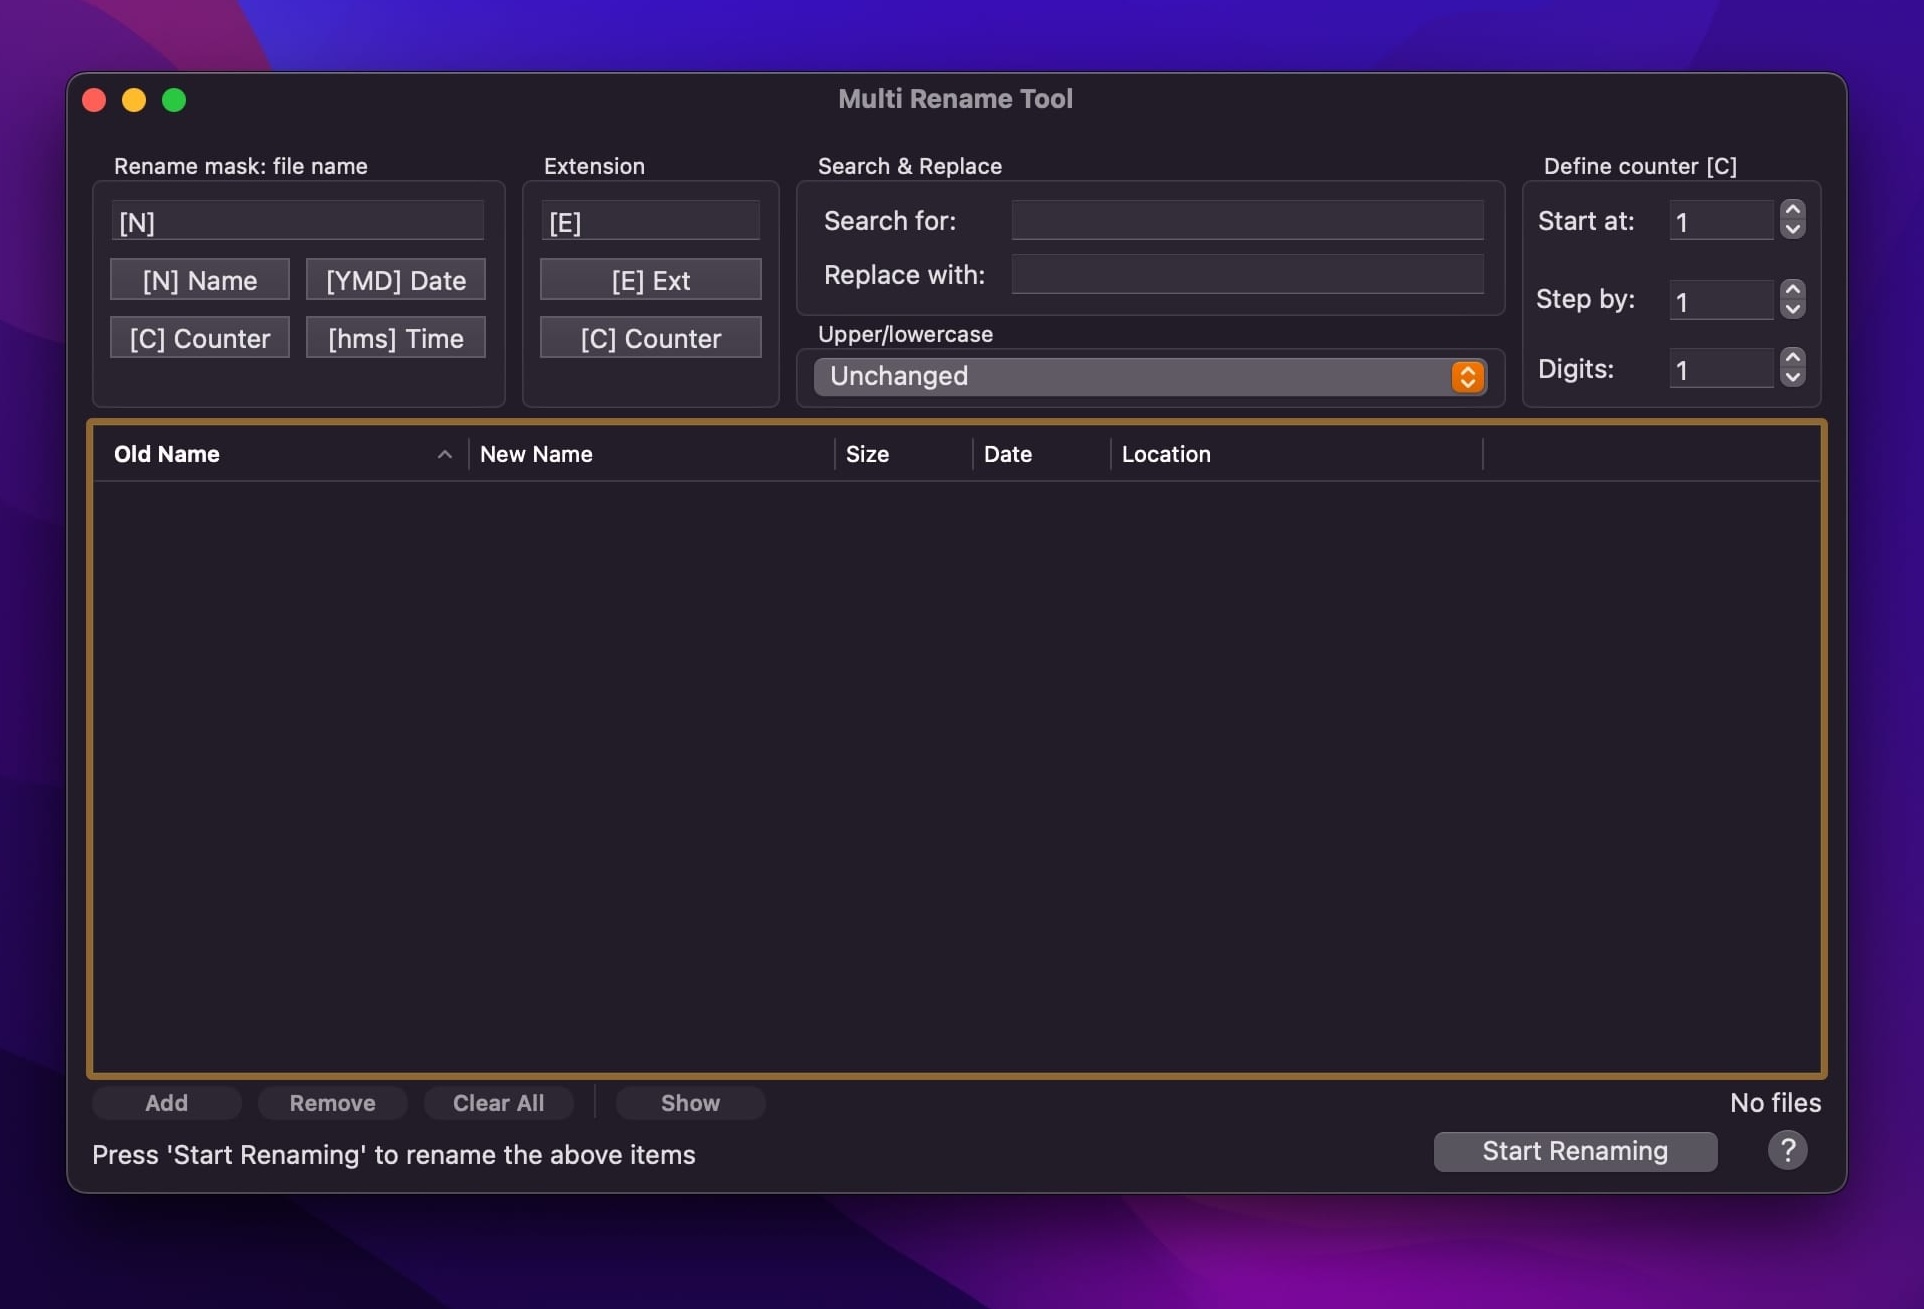This screenshot has height=1309, width=1924.
Task: Decrease the Digits value
Action: [x=1793, y=377]
